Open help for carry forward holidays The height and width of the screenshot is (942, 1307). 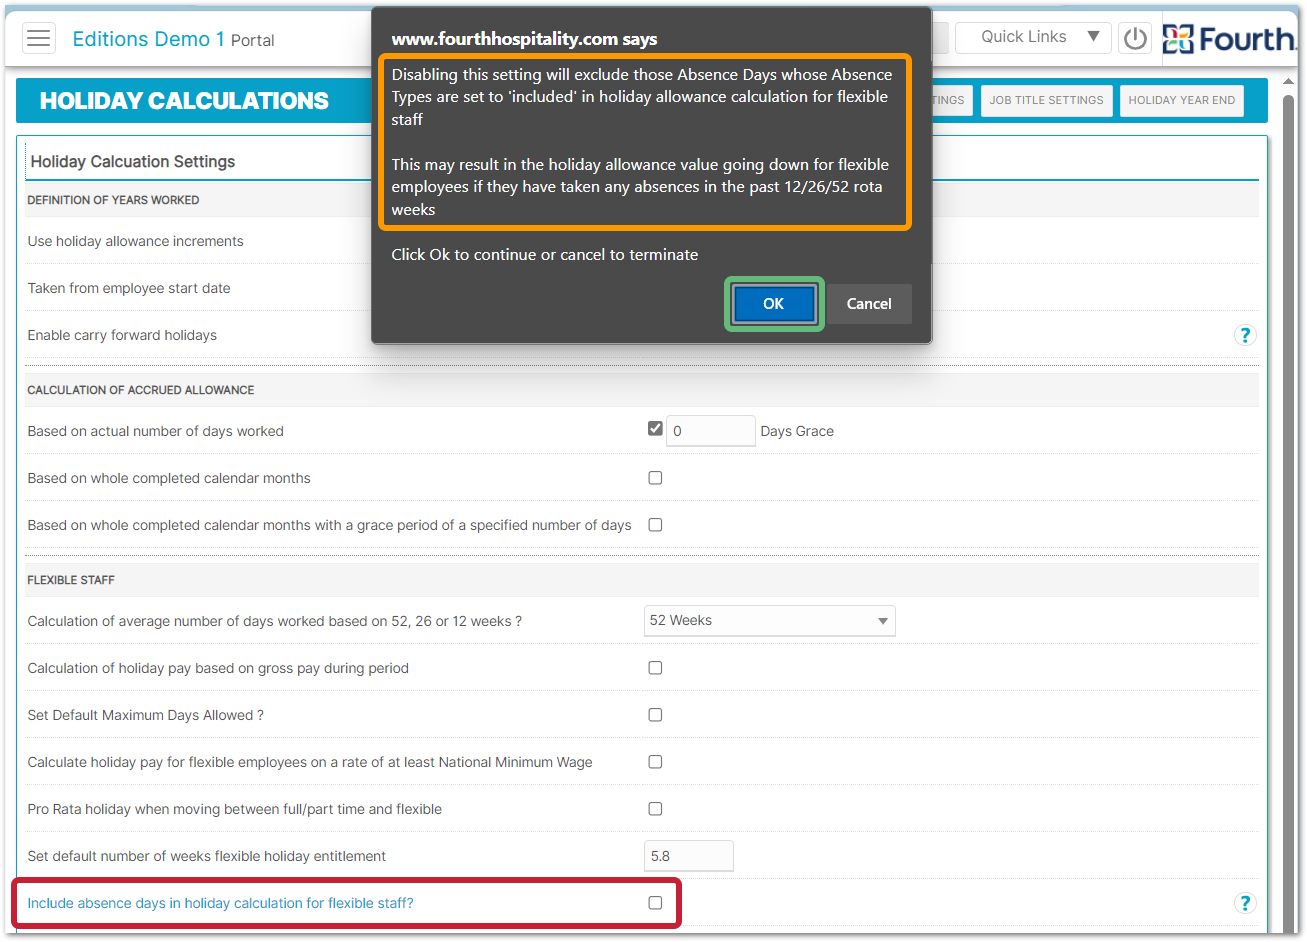1244,335
